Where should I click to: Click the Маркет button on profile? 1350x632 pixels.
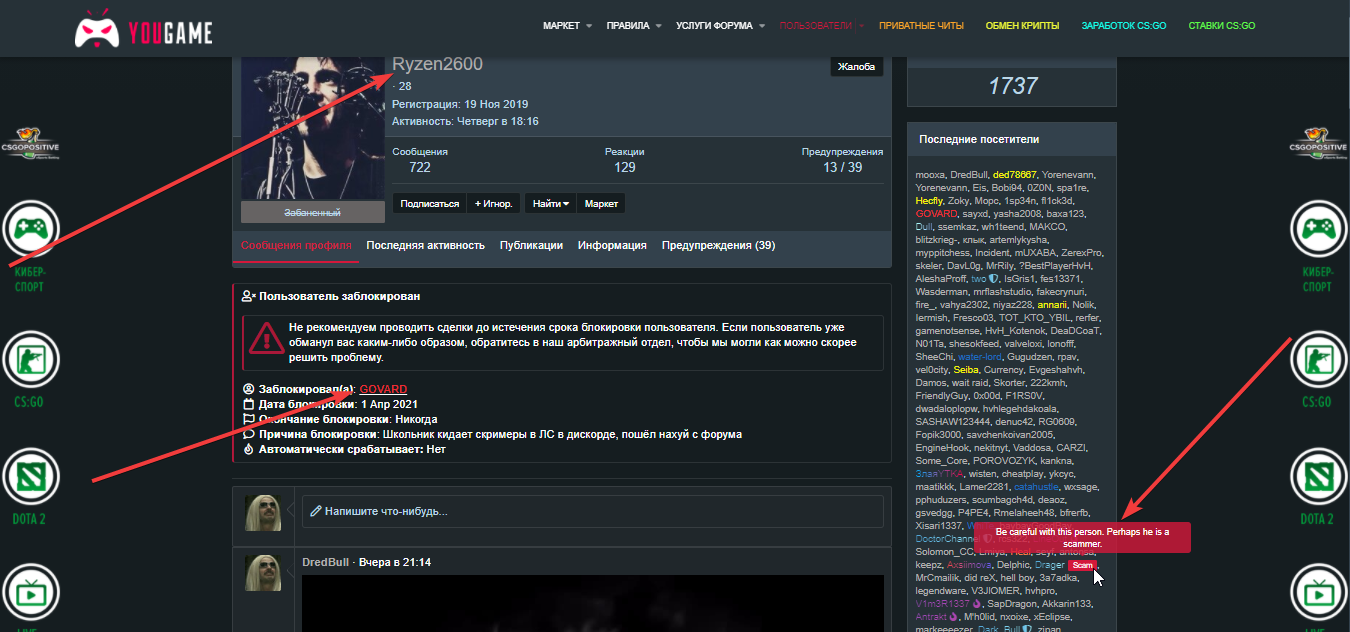[x=601, y=203]
